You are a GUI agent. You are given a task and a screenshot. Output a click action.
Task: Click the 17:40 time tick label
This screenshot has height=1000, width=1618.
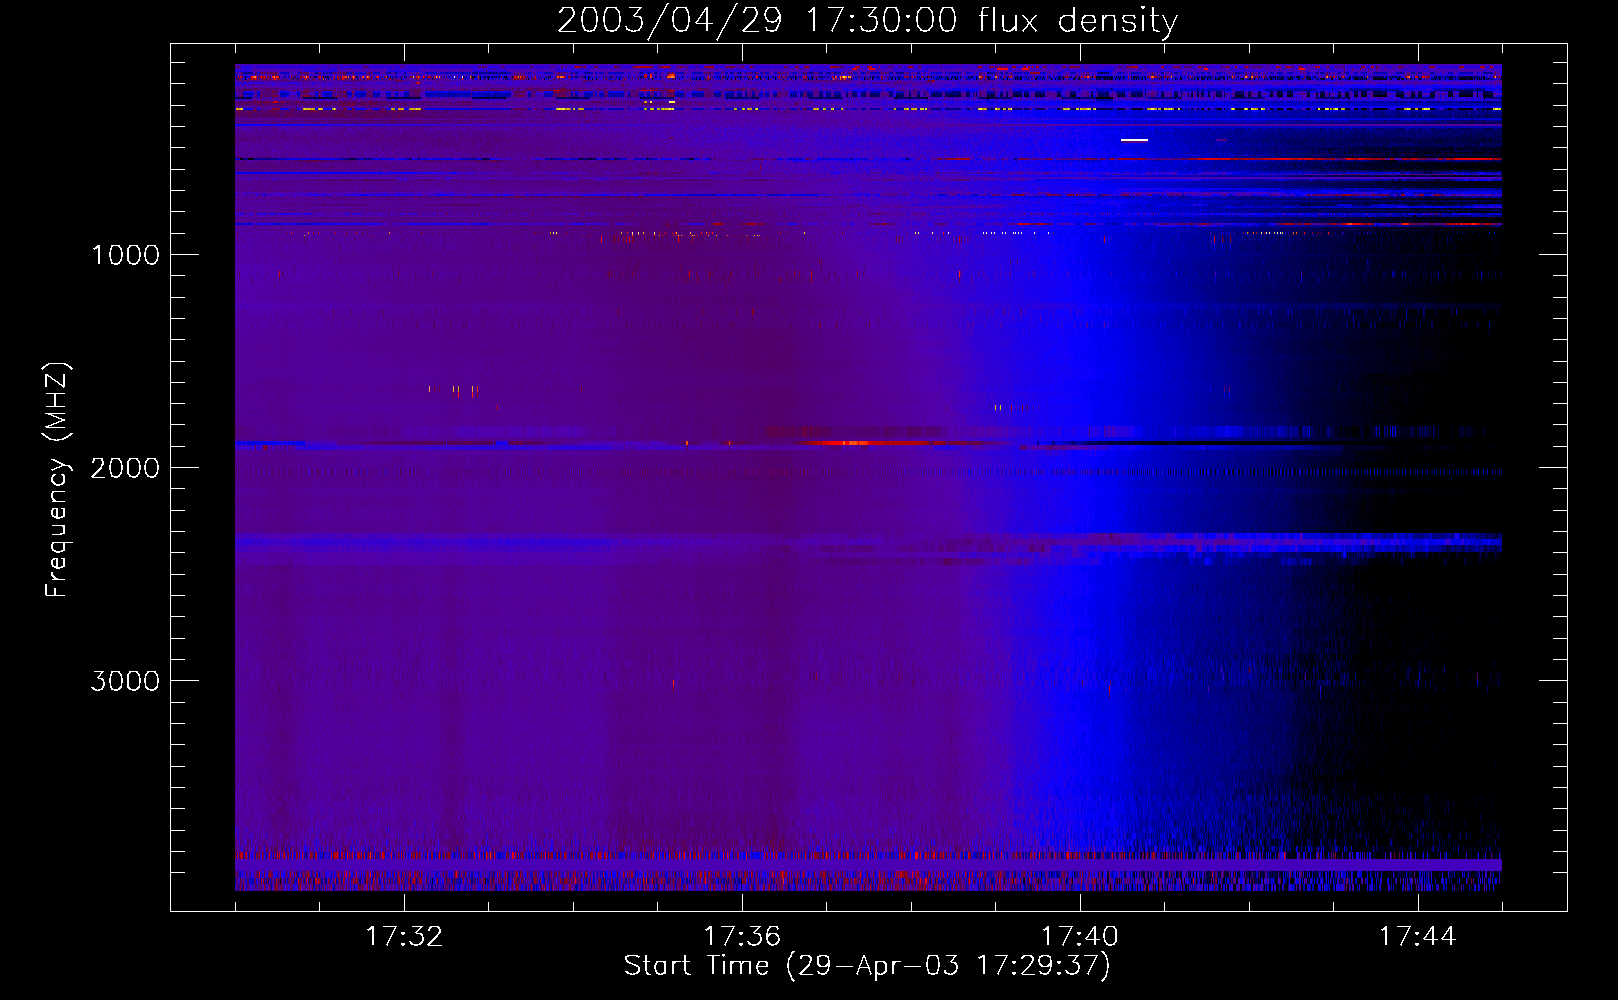(x=1080, y=937)
